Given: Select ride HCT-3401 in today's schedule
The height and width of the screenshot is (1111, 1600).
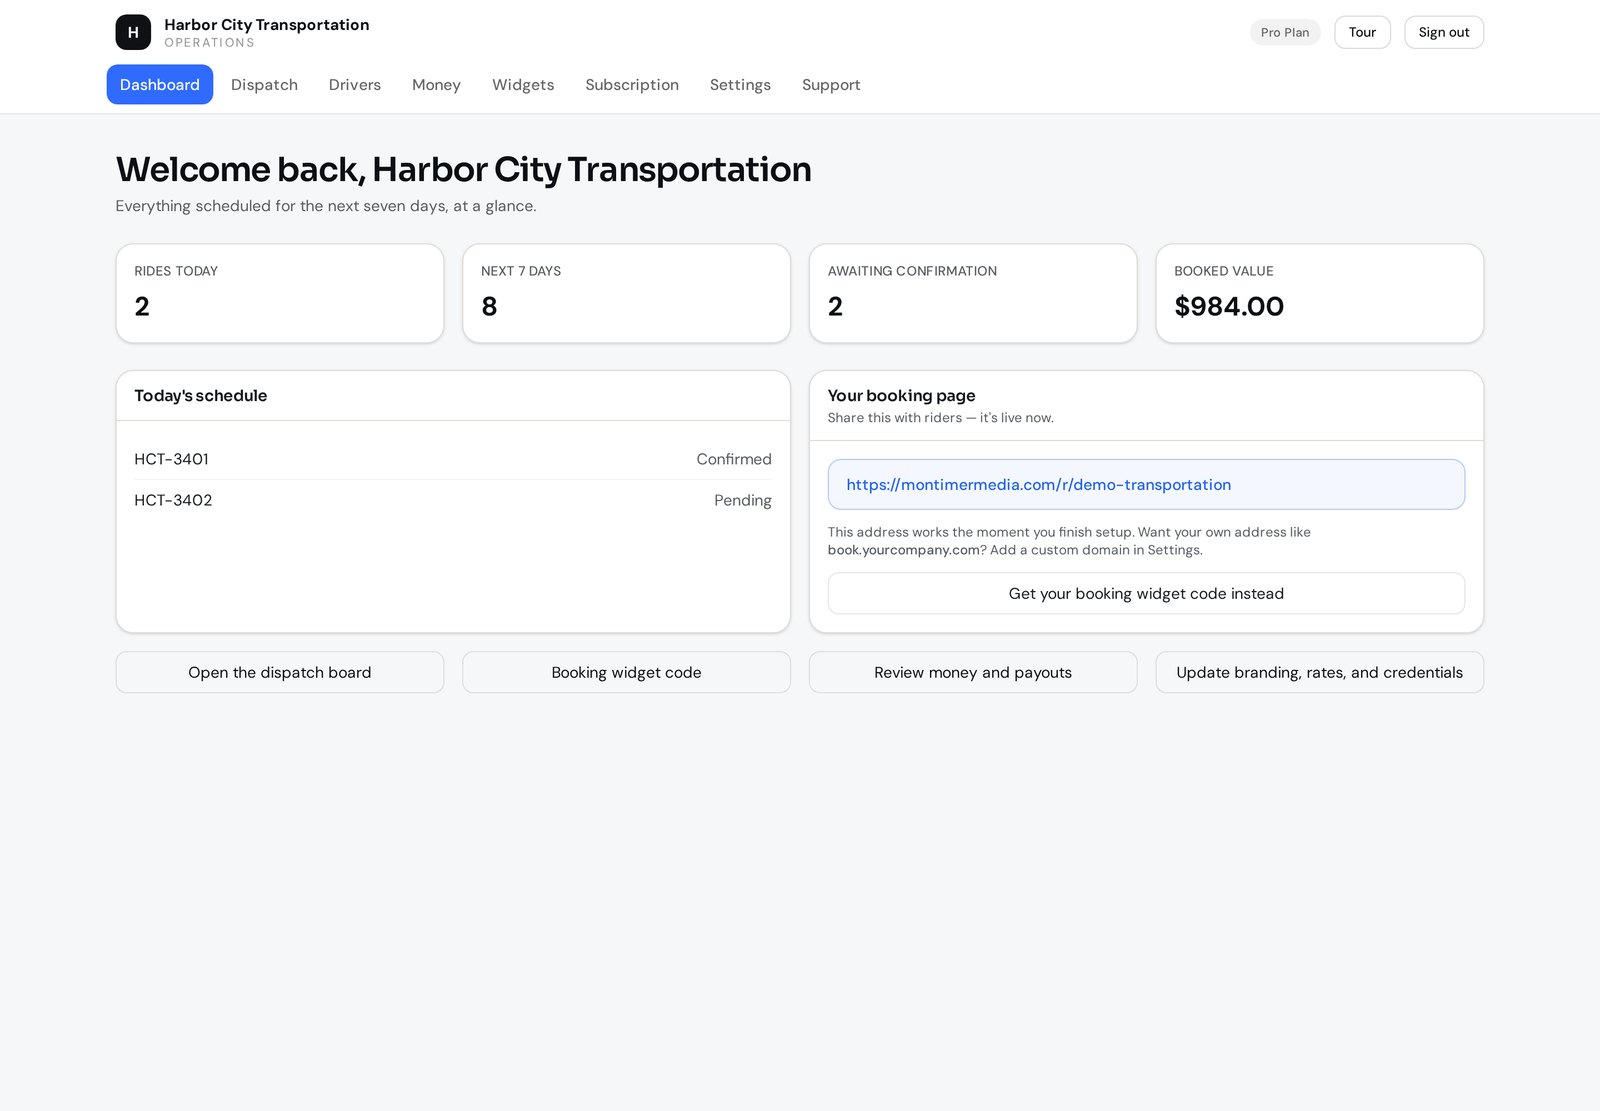Looking at the screenshot, I should [453, 459].
